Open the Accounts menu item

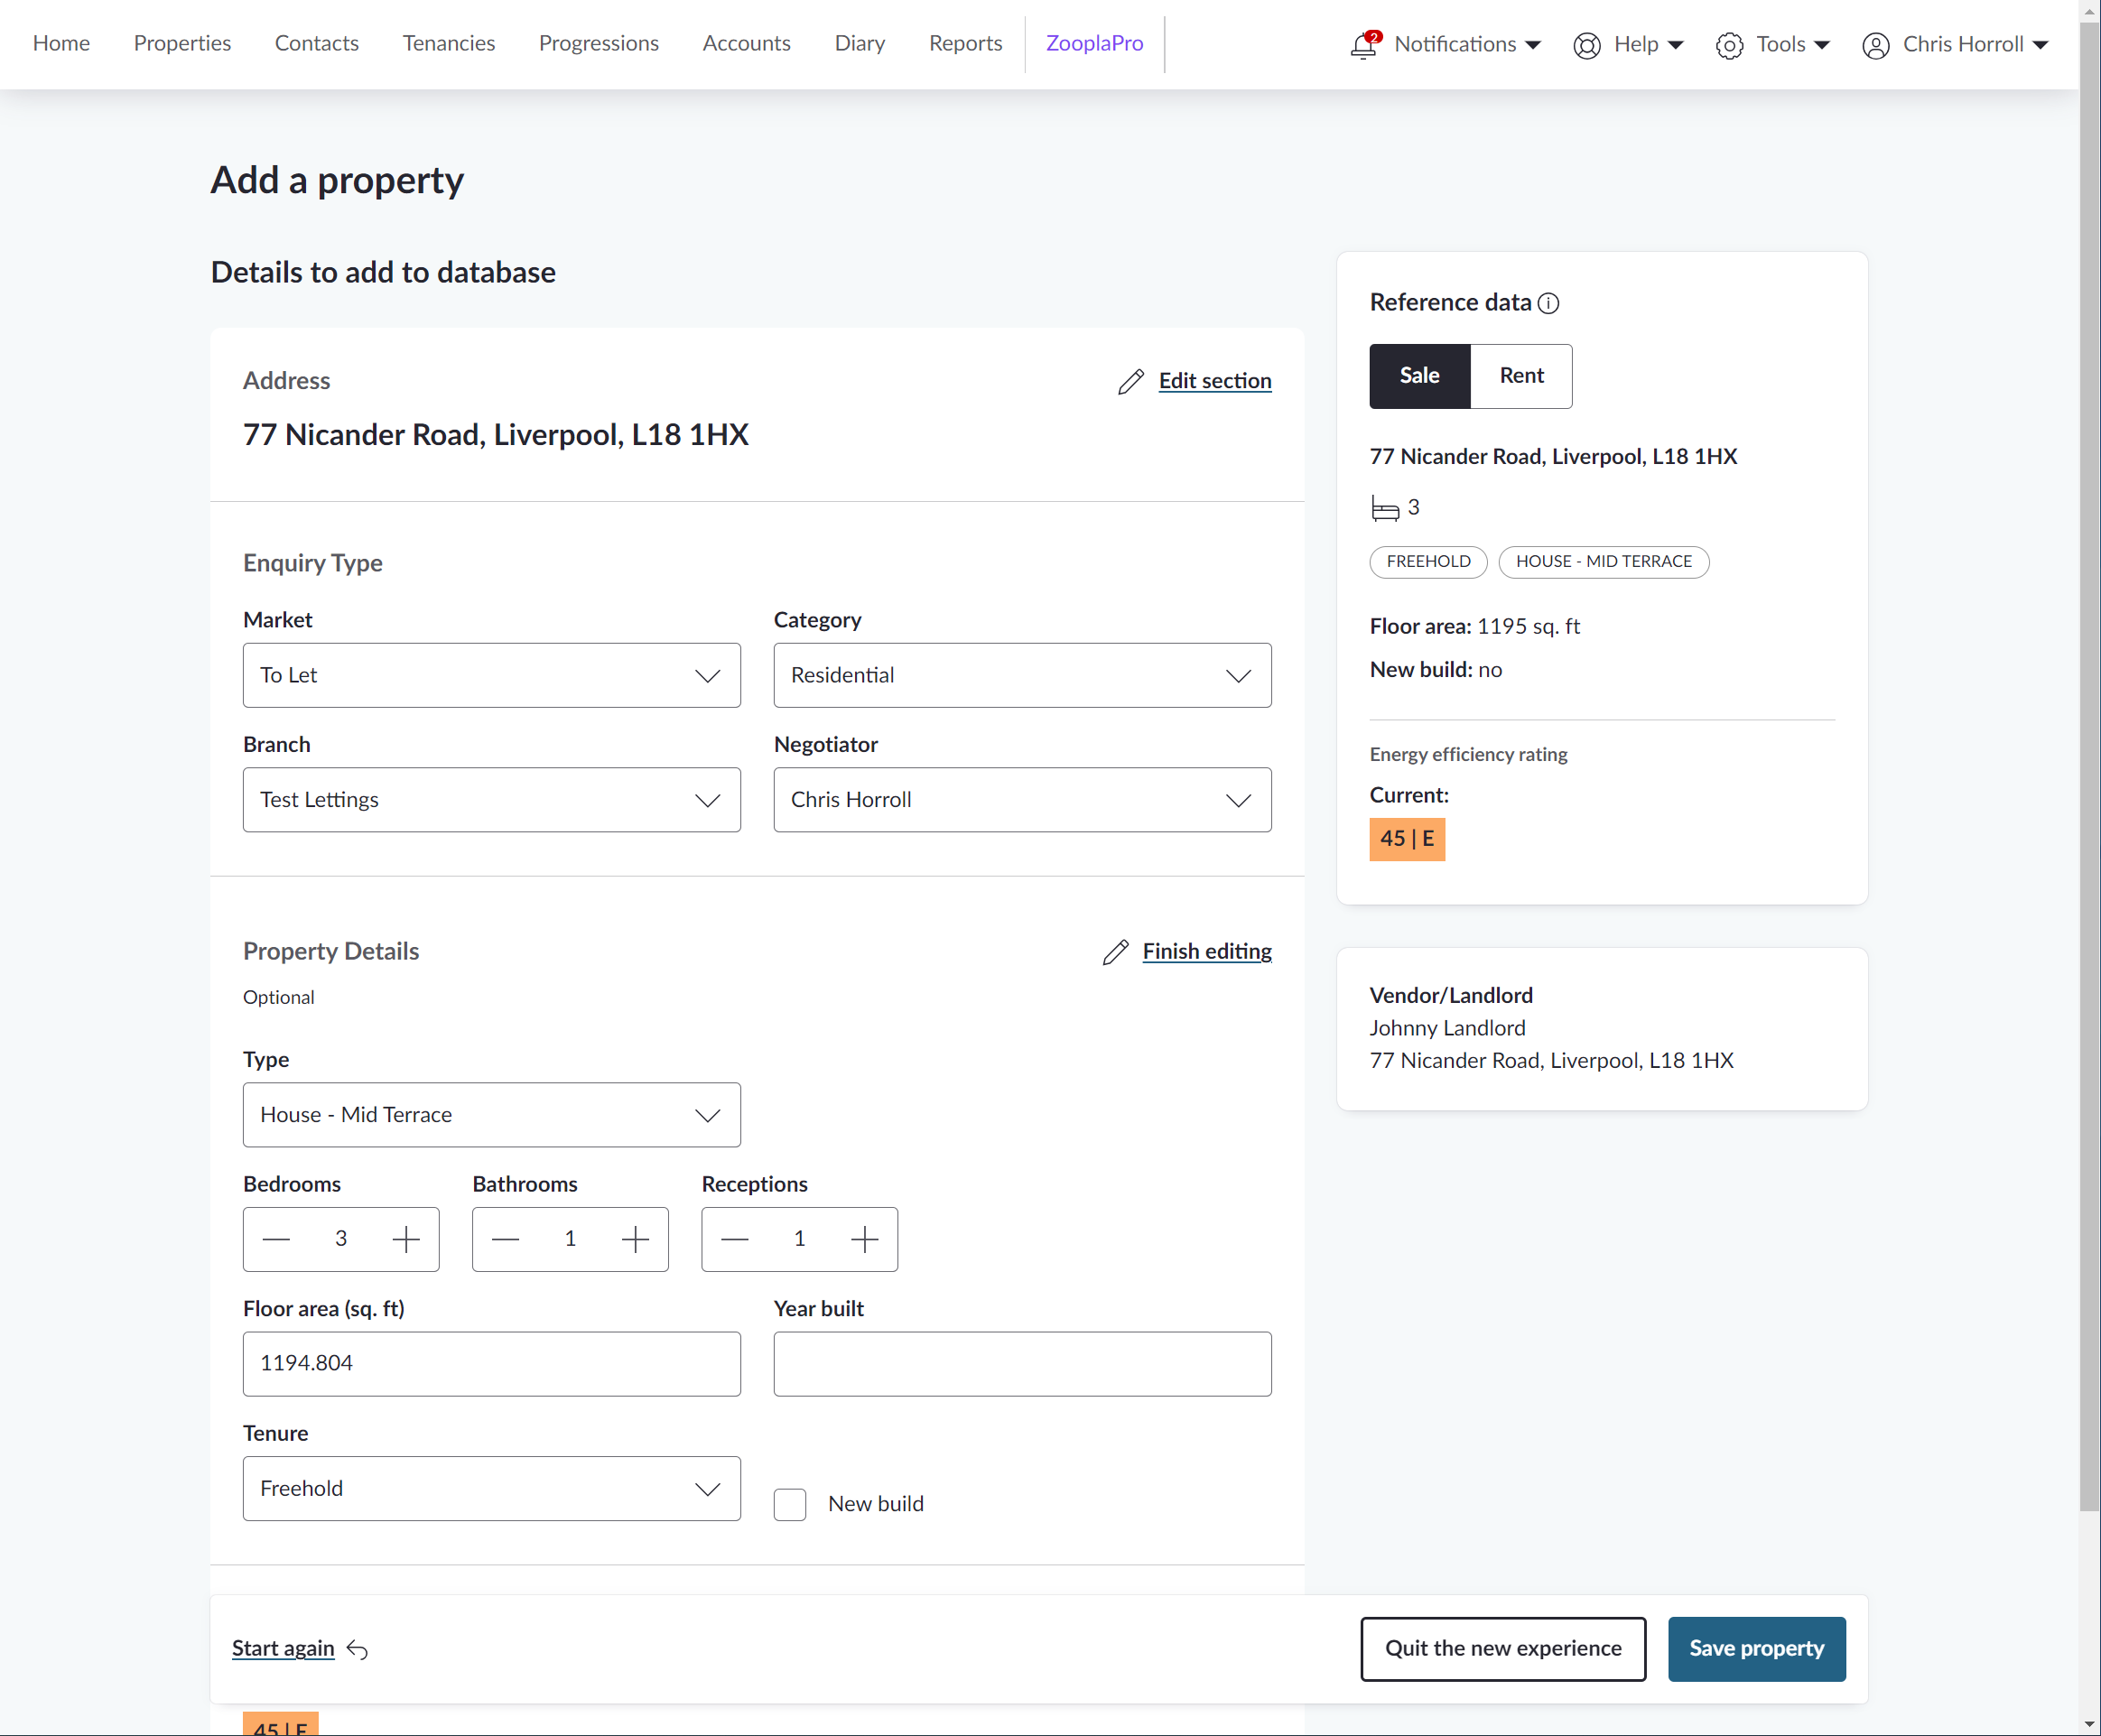point(747,43)
